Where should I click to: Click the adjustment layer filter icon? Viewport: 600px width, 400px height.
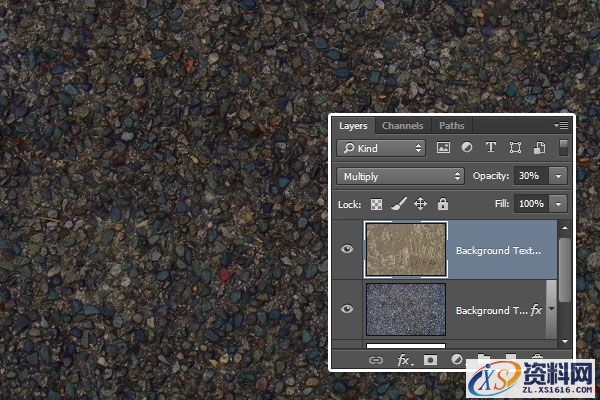coord(467,148)
